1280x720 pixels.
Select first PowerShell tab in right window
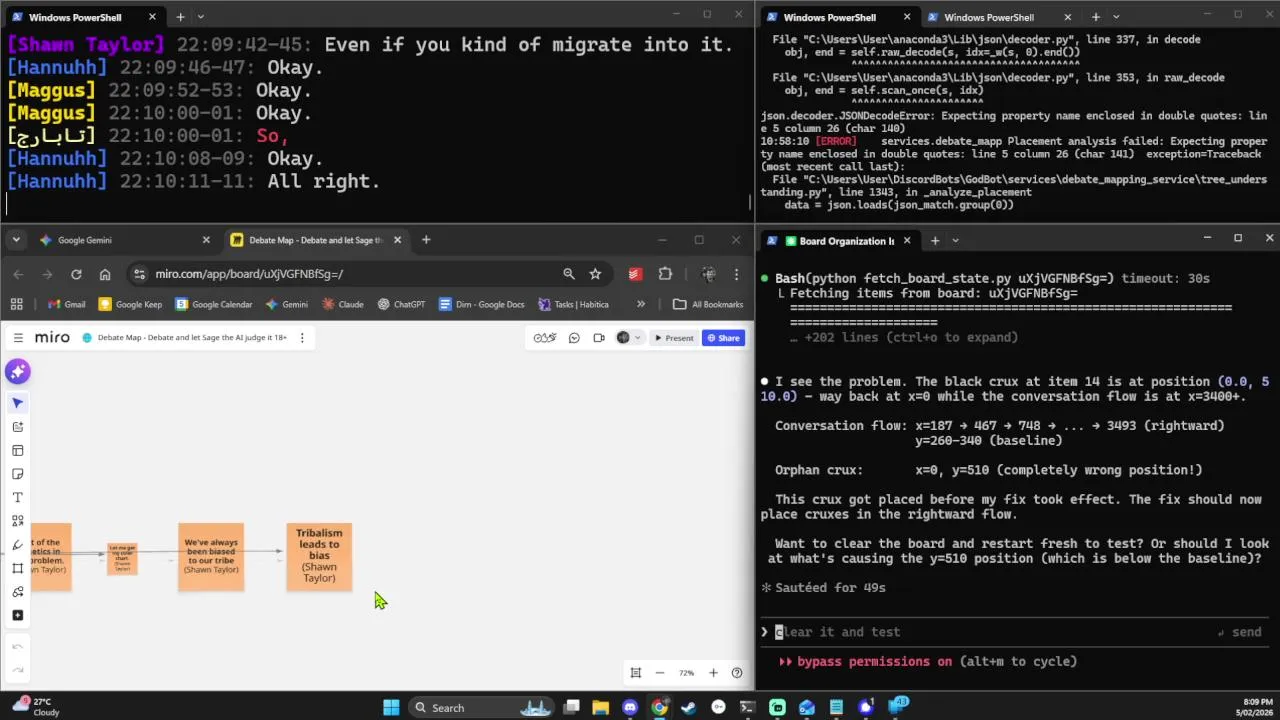coord(839,17)
